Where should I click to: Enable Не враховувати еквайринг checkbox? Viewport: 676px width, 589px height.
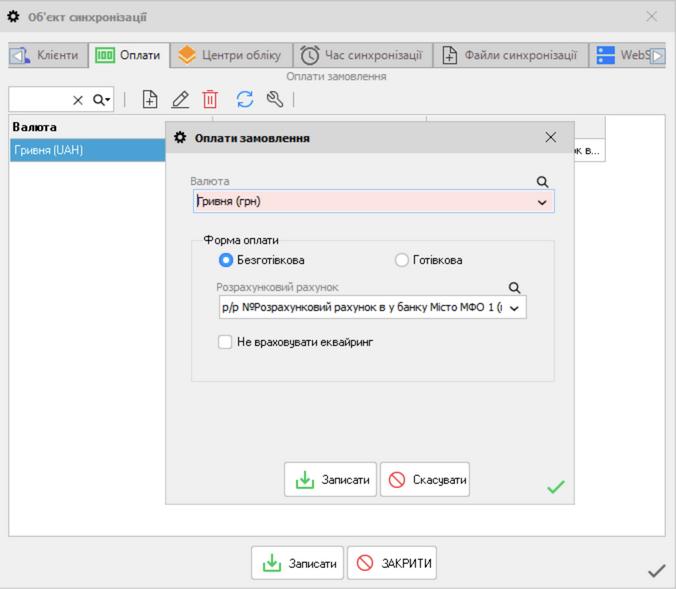tap(225, 342)
